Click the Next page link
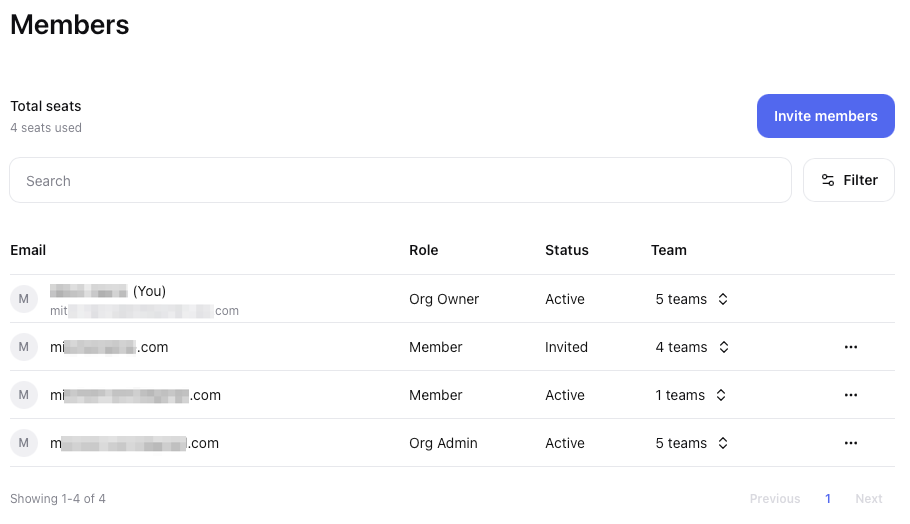 click(x=869, y=498)
